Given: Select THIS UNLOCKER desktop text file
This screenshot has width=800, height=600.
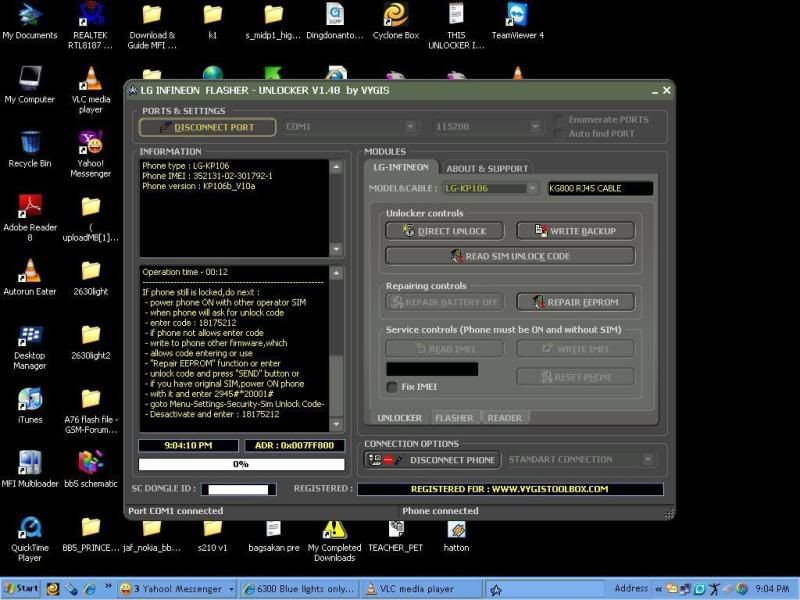Looking at the screenshot, I should [x=456, y=26].
